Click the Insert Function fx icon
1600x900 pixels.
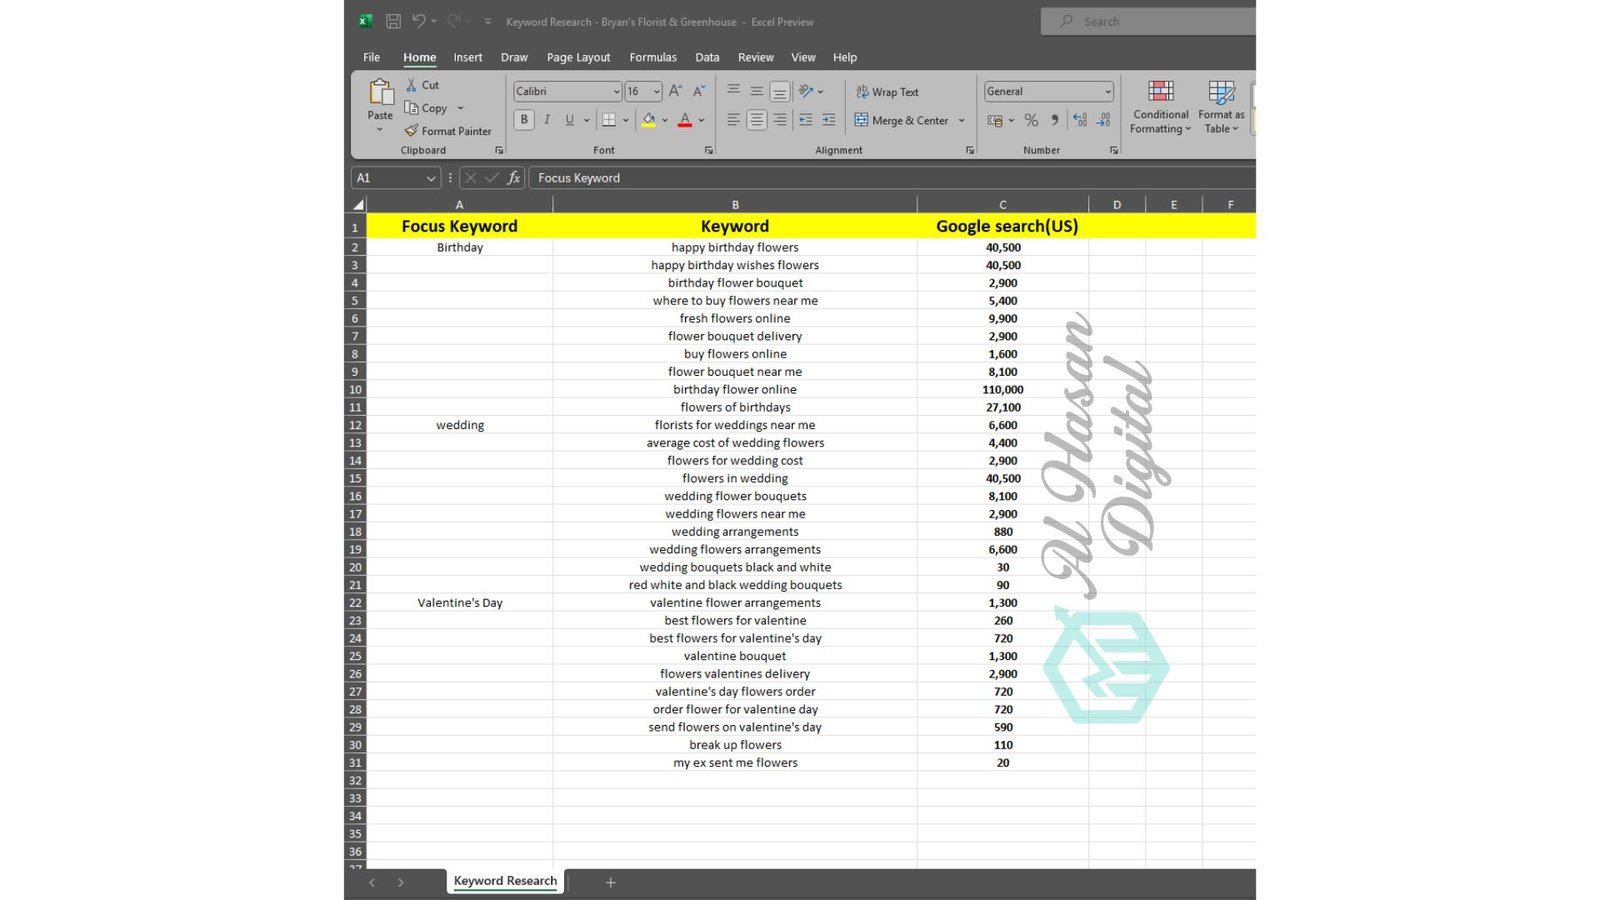[x=514, y=178]
